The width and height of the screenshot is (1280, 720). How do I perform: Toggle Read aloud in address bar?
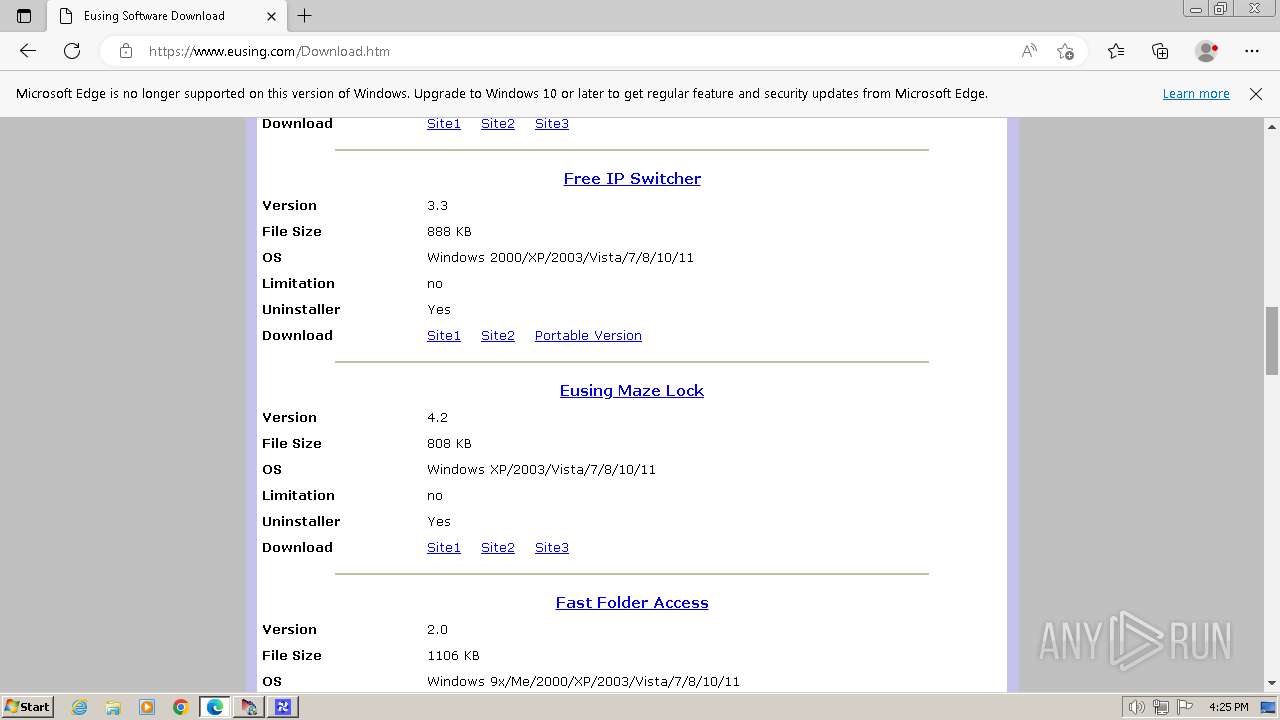[1029, 51]
